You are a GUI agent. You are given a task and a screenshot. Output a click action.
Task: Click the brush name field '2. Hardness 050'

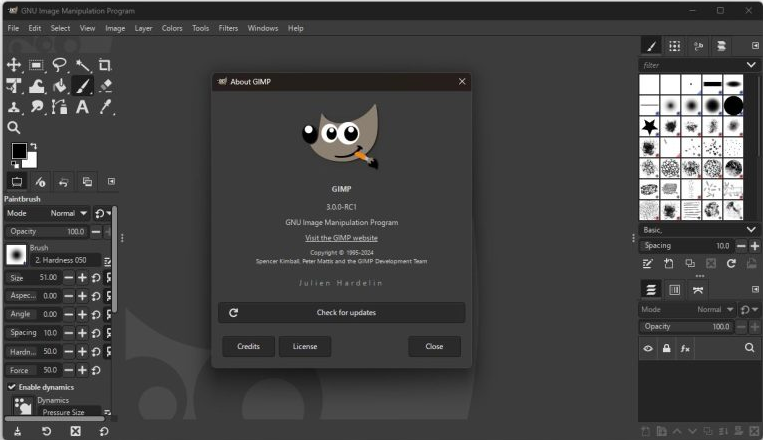[66, 260]
